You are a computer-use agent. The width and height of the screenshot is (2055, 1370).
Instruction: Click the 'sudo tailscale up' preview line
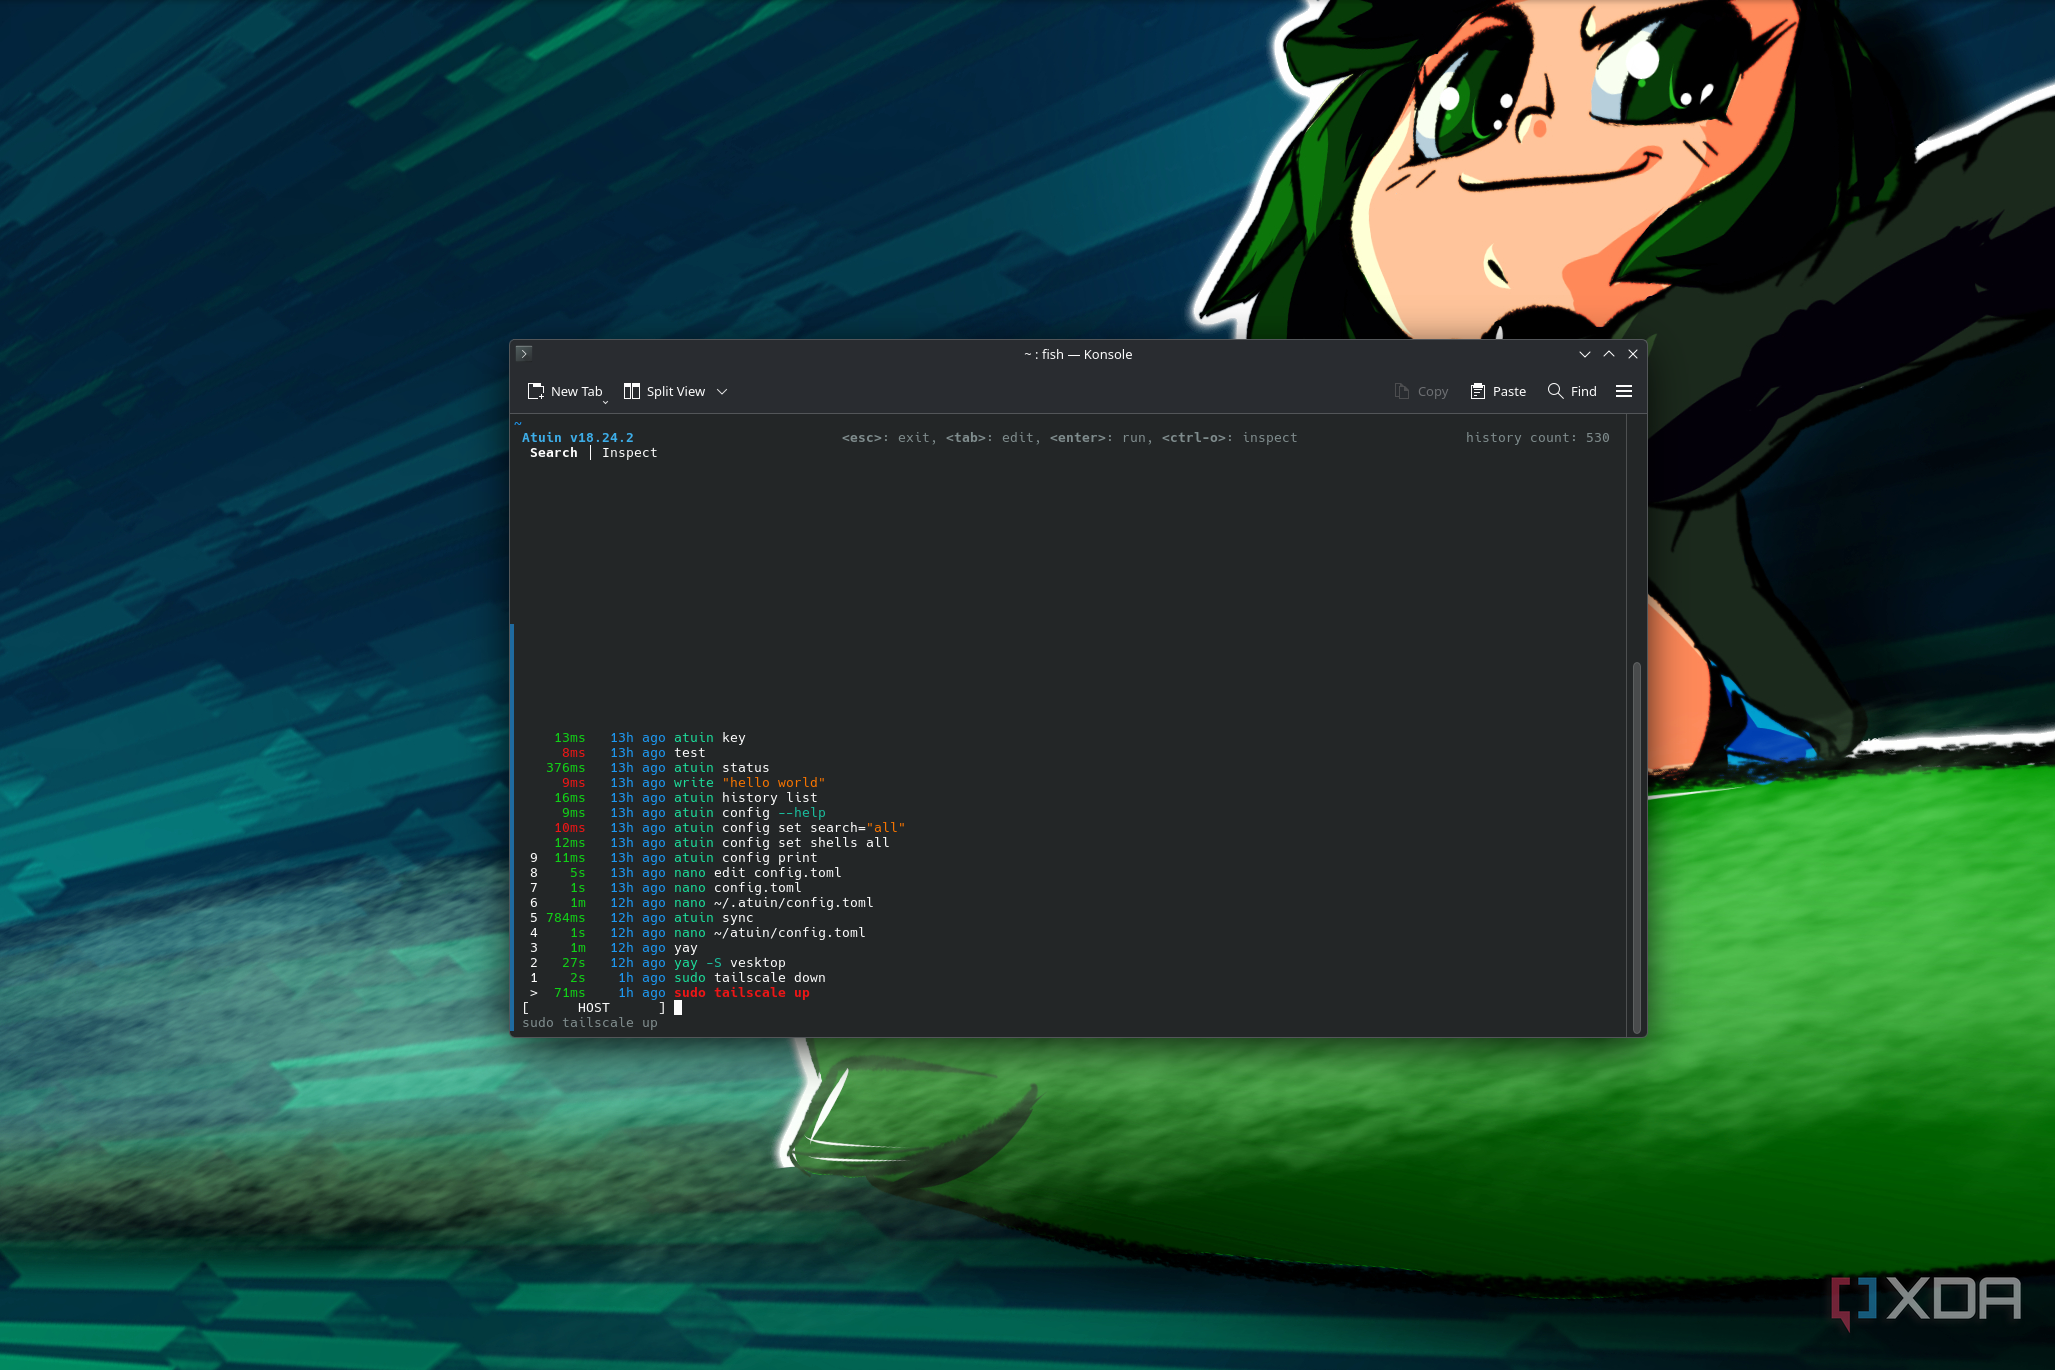tap(589, 1023)
